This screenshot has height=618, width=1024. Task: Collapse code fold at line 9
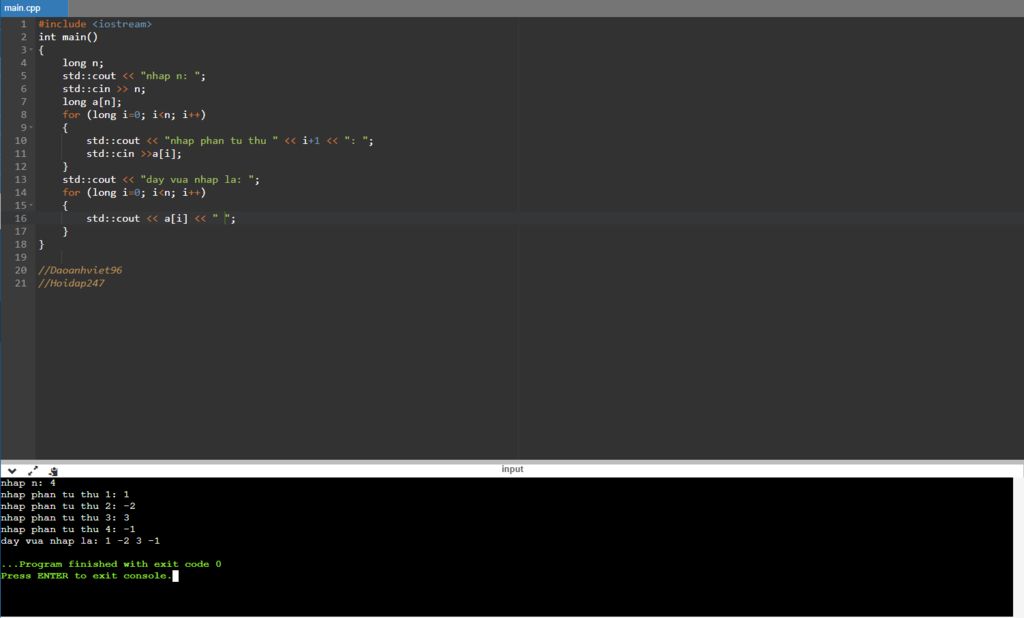coord(31,128)
